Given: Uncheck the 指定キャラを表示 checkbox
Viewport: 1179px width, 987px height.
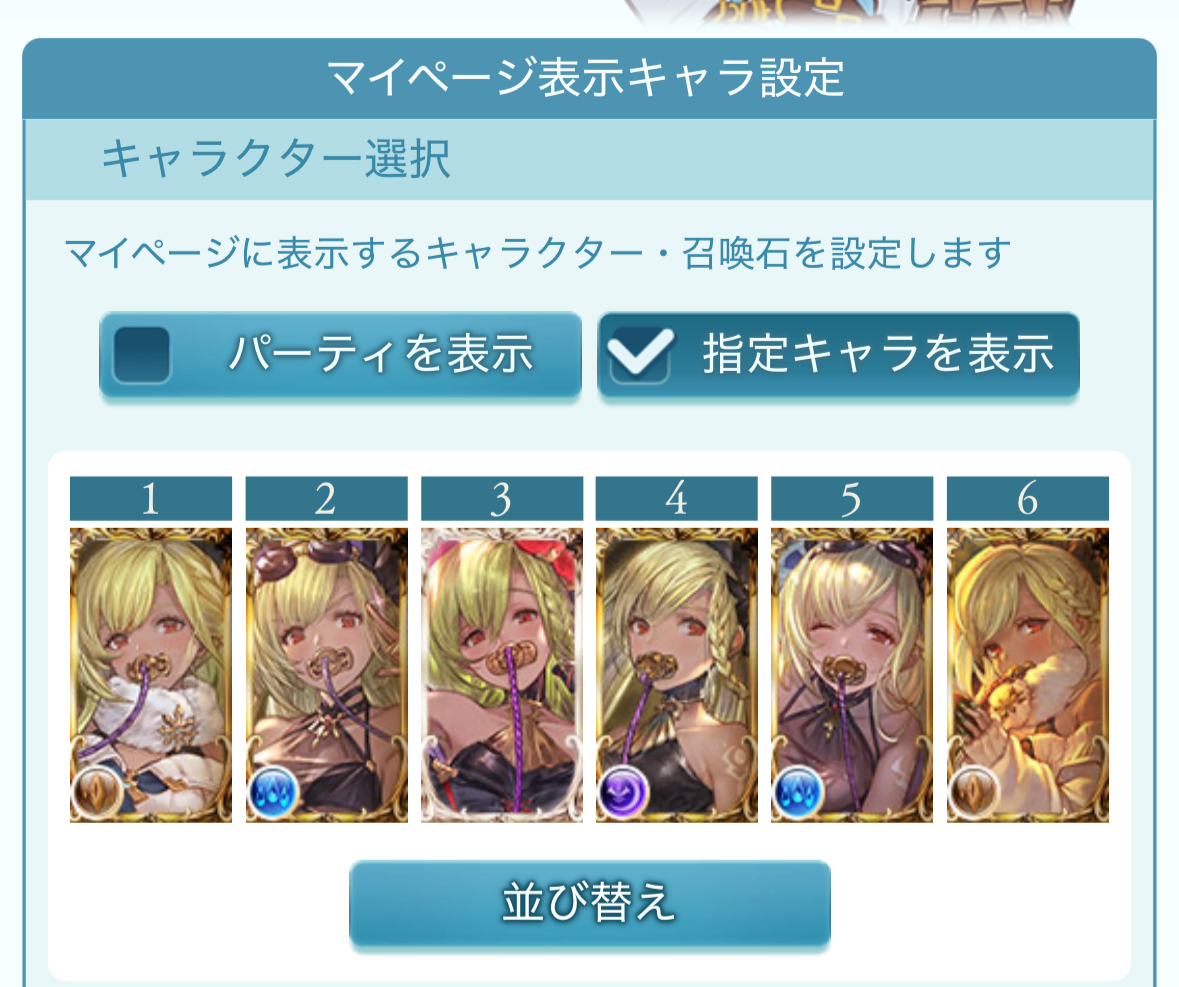Looking at the screenshot, I should point(640,355).
